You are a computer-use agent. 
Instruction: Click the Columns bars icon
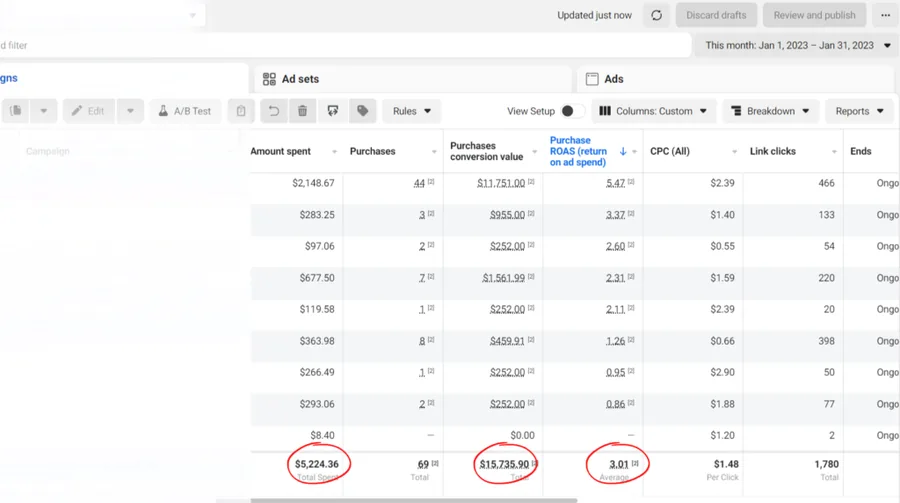tap(605, 111)
